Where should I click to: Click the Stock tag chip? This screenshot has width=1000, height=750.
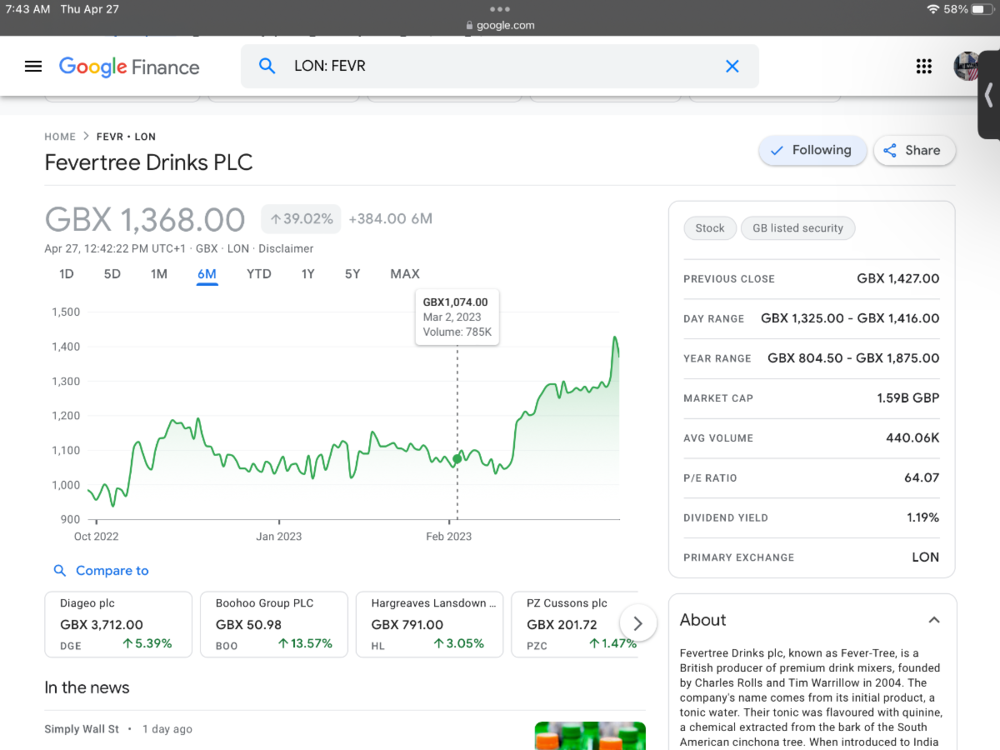710,228
